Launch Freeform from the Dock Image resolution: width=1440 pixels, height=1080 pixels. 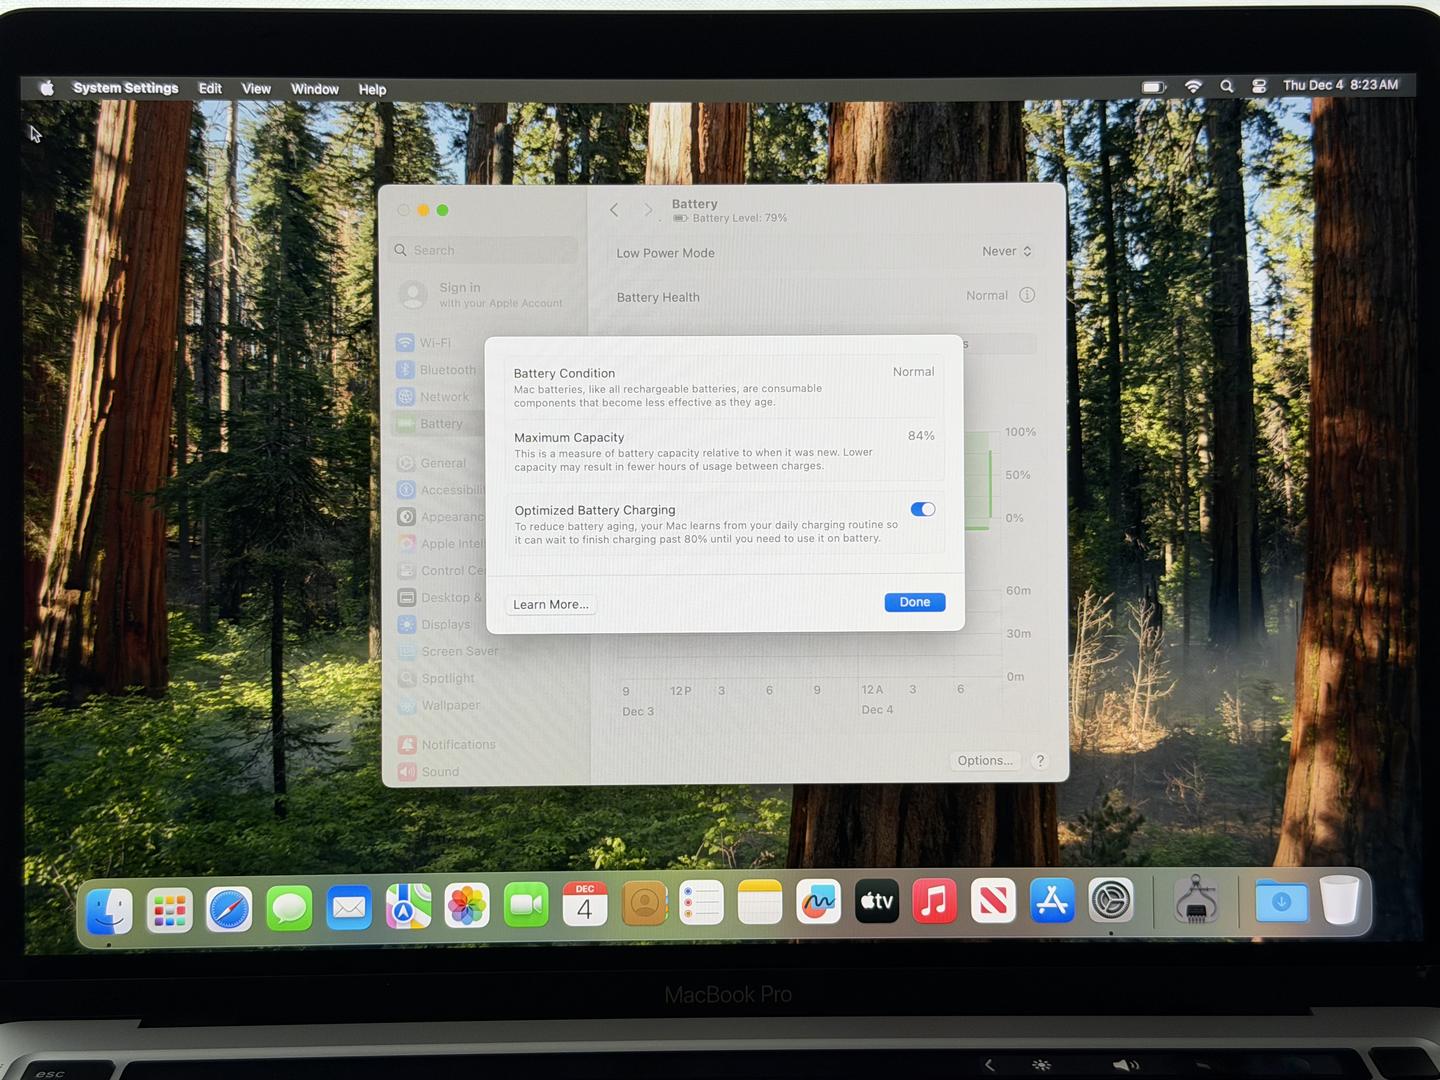[x=818, y=903]
